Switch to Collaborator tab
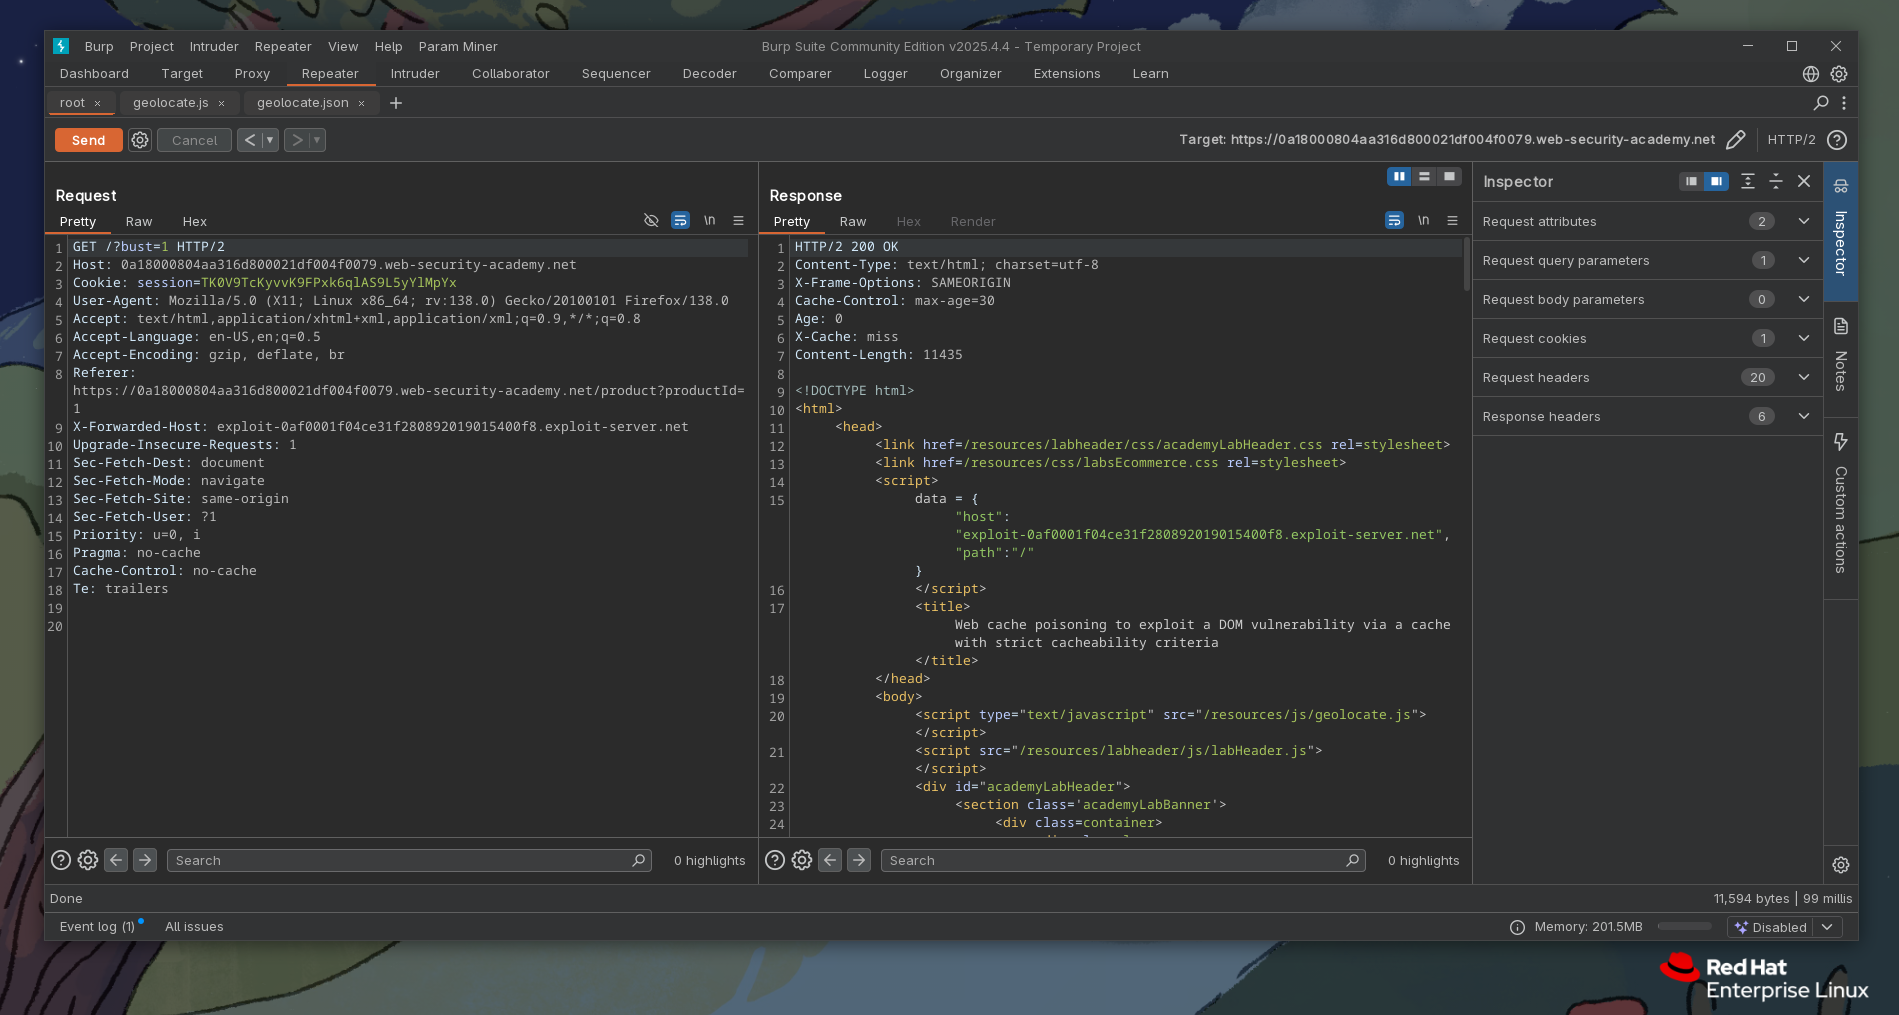Image resolution: width=1899 pixels, height=1015 pixels. (x=510, y=74)
